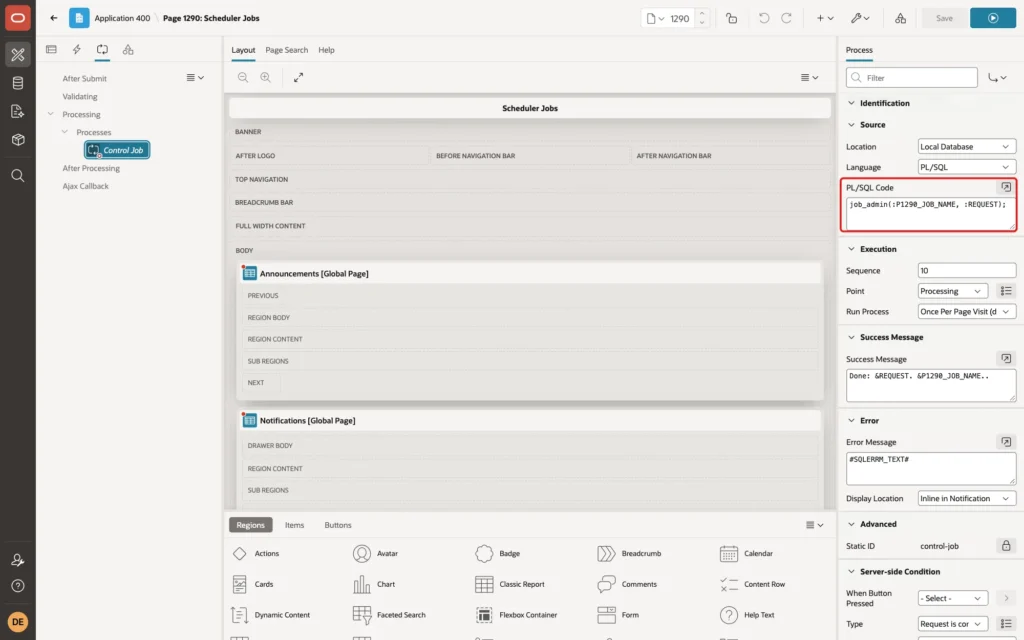
Task: Open Point quick pick list icon
Action: (x=1006, y=291)
